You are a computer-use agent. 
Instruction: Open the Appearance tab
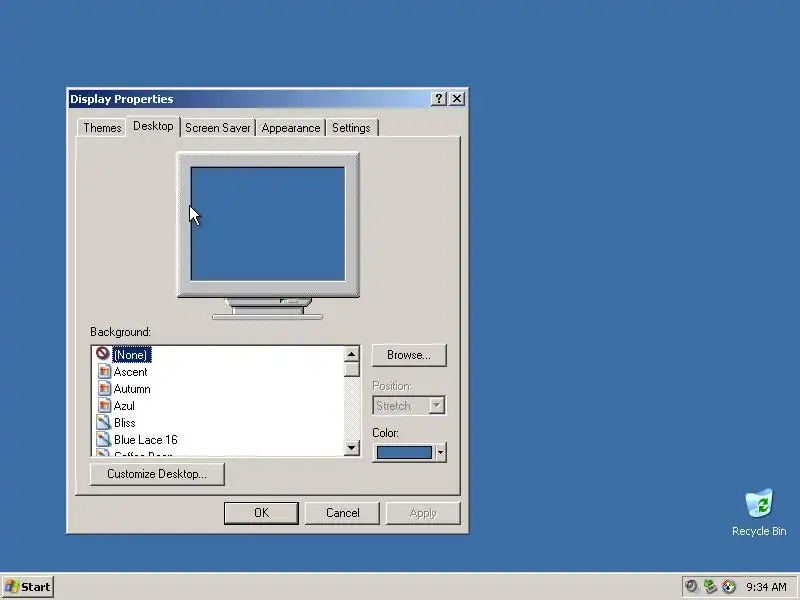[291, 128]
